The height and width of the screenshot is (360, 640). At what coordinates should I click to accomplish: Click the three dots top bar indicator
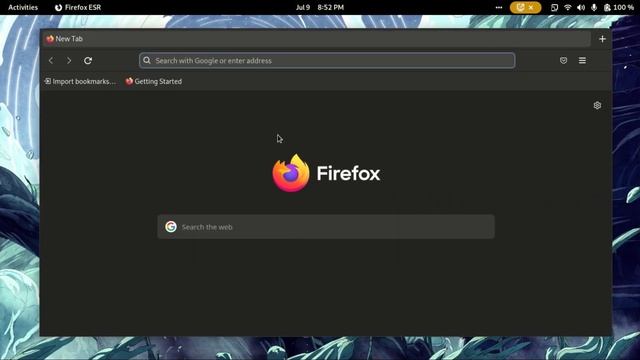pyautogui.click(x=499, y=7)
